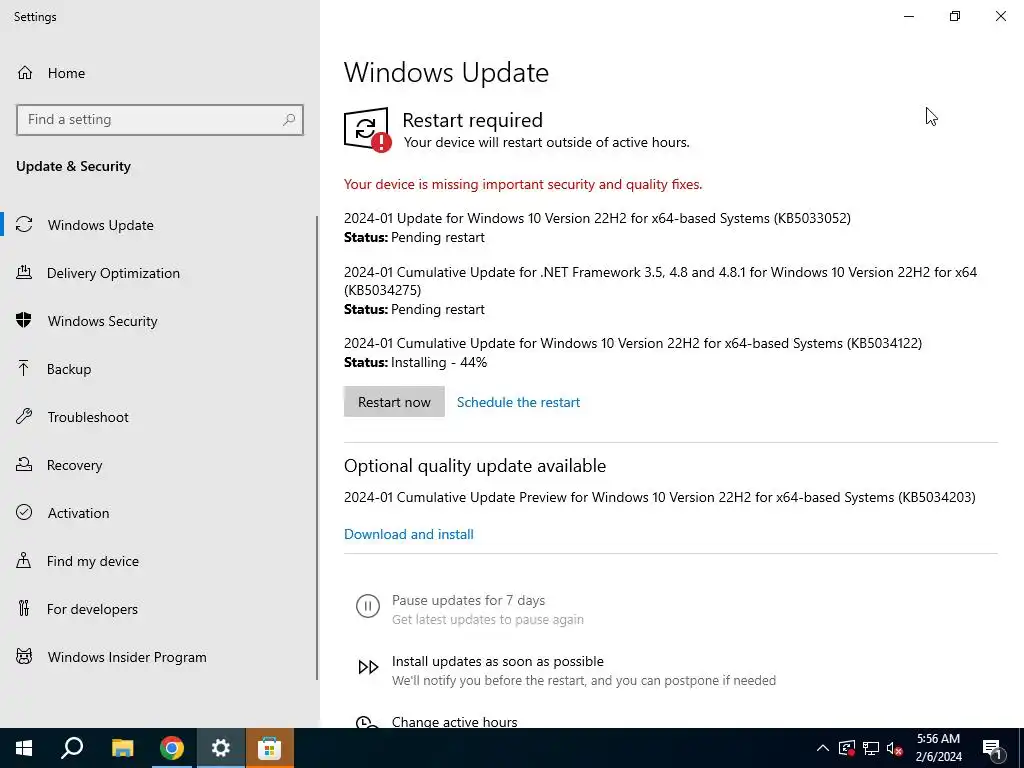Click the fast-forward Install updates icon
Viewport: 1024px width, 768px height.
pos(368,667)
